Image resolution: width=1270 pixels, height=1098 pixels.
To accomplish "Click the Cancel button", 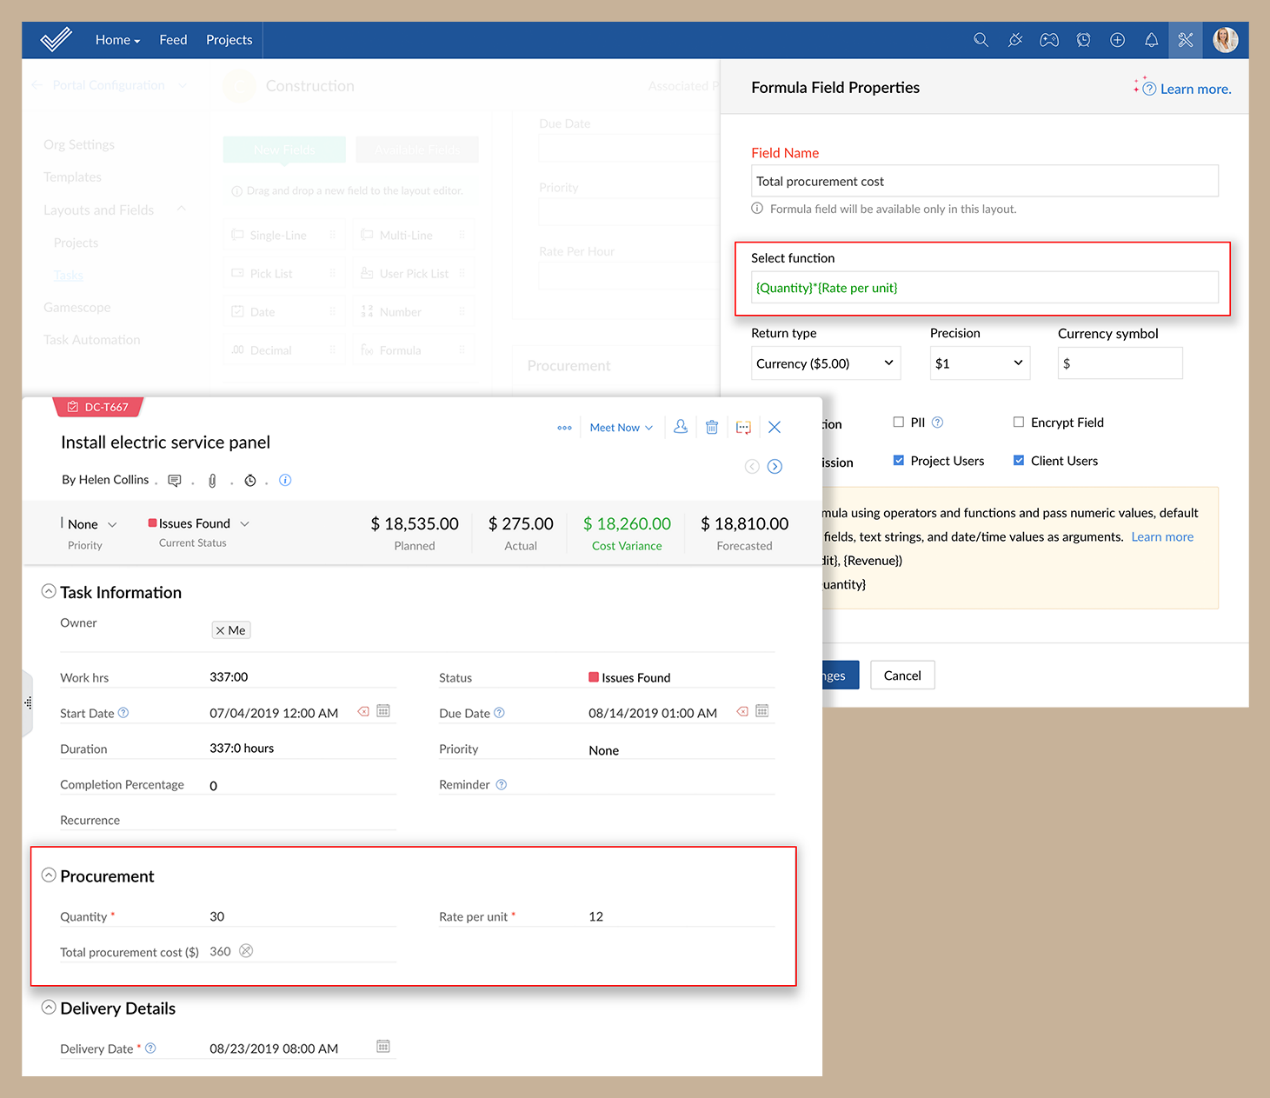I will tap(902, 676).
